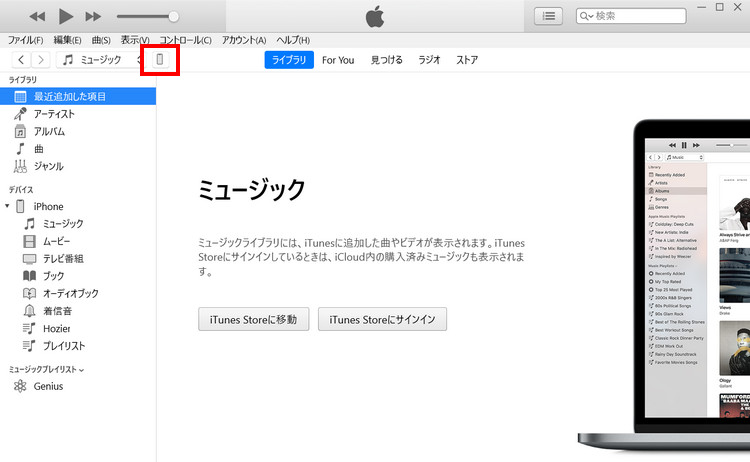The image size is (750, 462).
Task: Click the iTunes Storeにサインイン button
Action: click(x=382, y=319)
